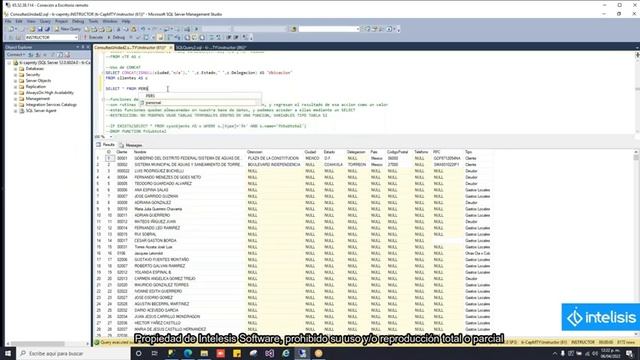The height and width of the screenshot is (360, 640).
Task: Expand the Security folder
Action: [x=16, y=75]
